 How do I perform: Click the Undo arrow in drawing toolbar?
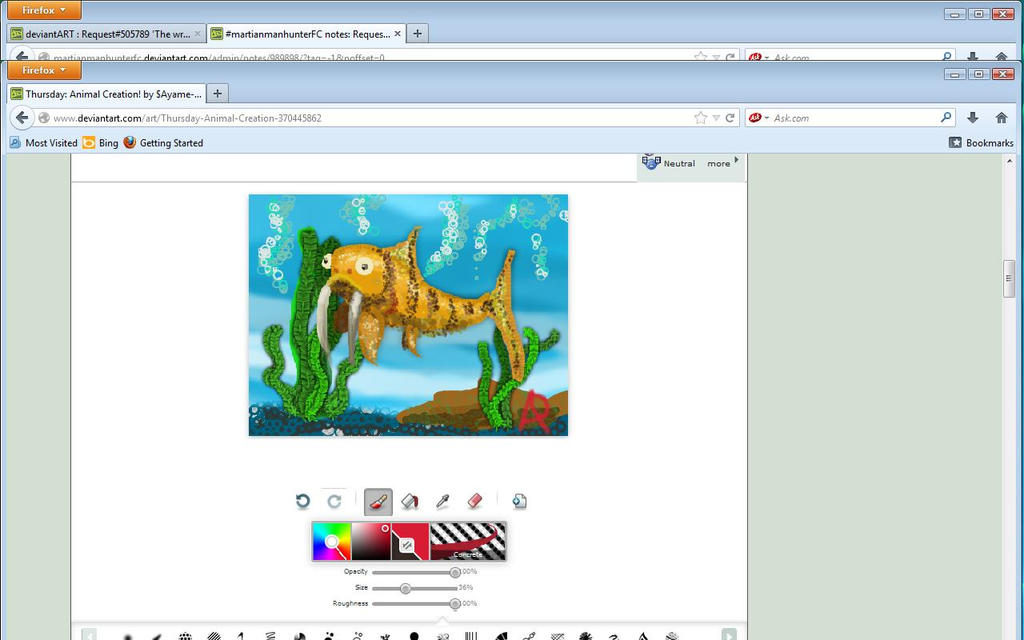(302, 501)
